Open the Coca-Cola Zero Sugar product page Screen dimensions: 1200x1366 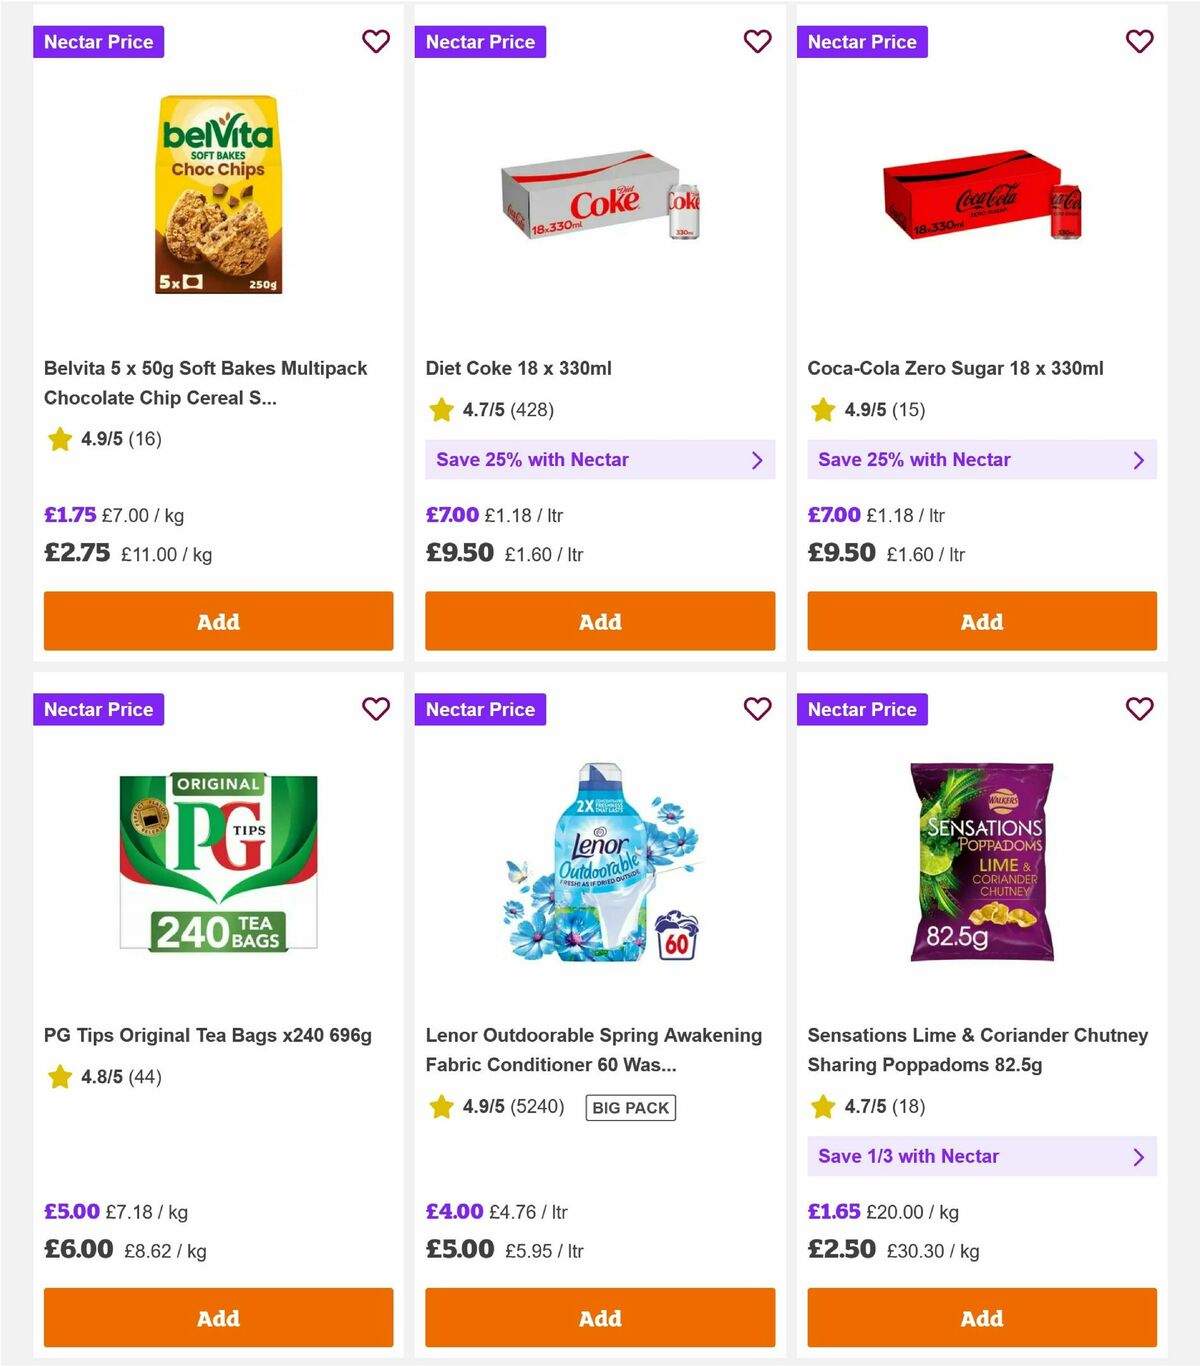(x=956, y=368)
